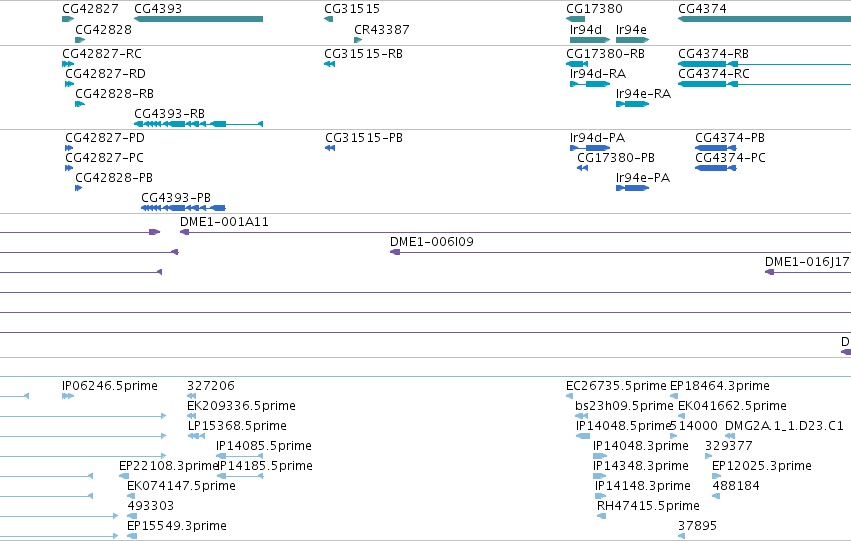Select transcript CG42828-RB
851x541 pixels.
[80, 104]
